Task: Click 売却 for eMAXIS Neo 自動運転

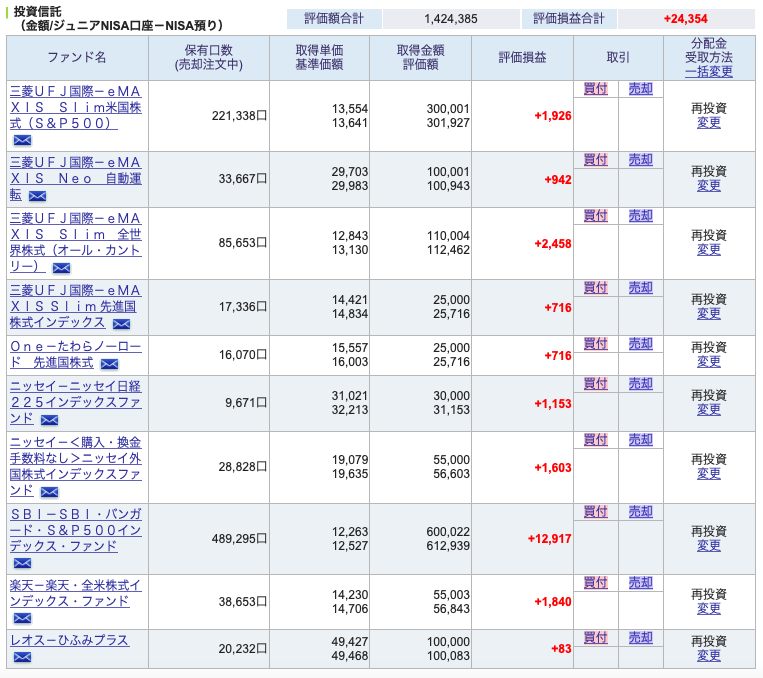Action: click(x=640, y=160)
